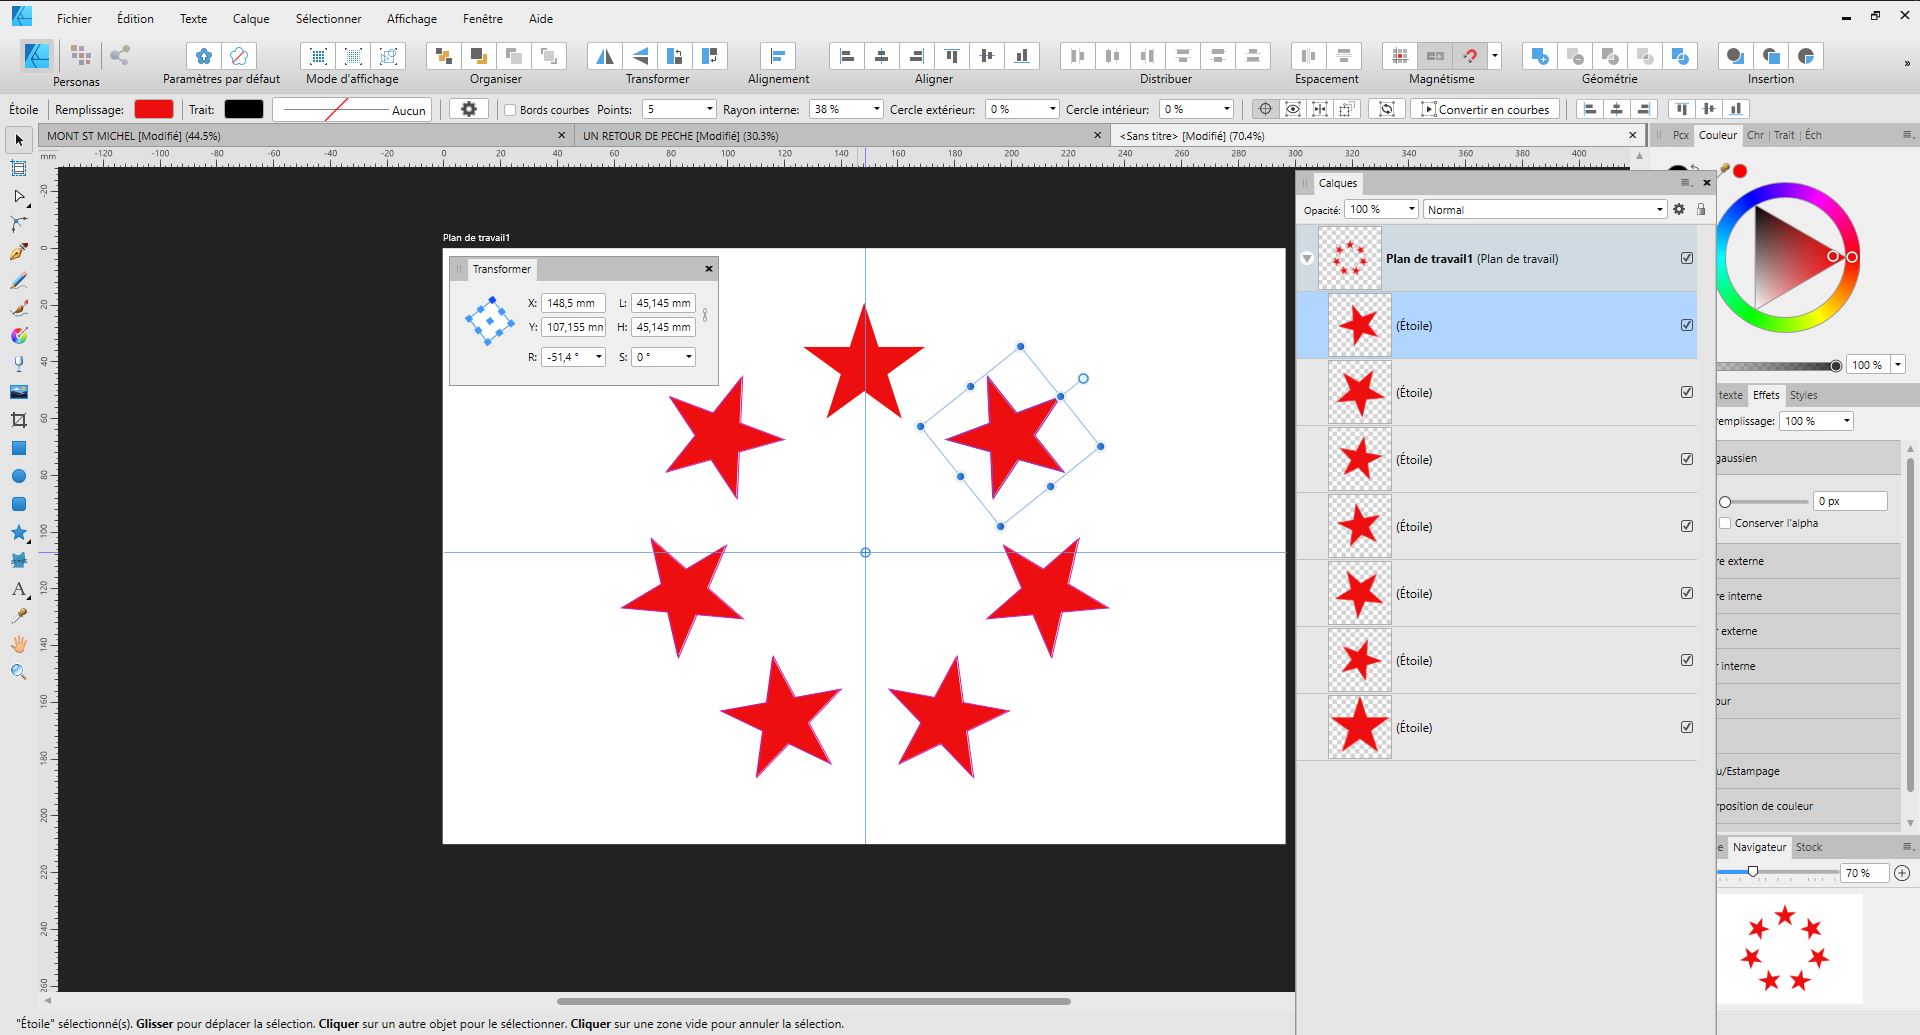Switch to the Export persona
Image resolution: width=1920 pixels, height=1035 pixels.
120,56
